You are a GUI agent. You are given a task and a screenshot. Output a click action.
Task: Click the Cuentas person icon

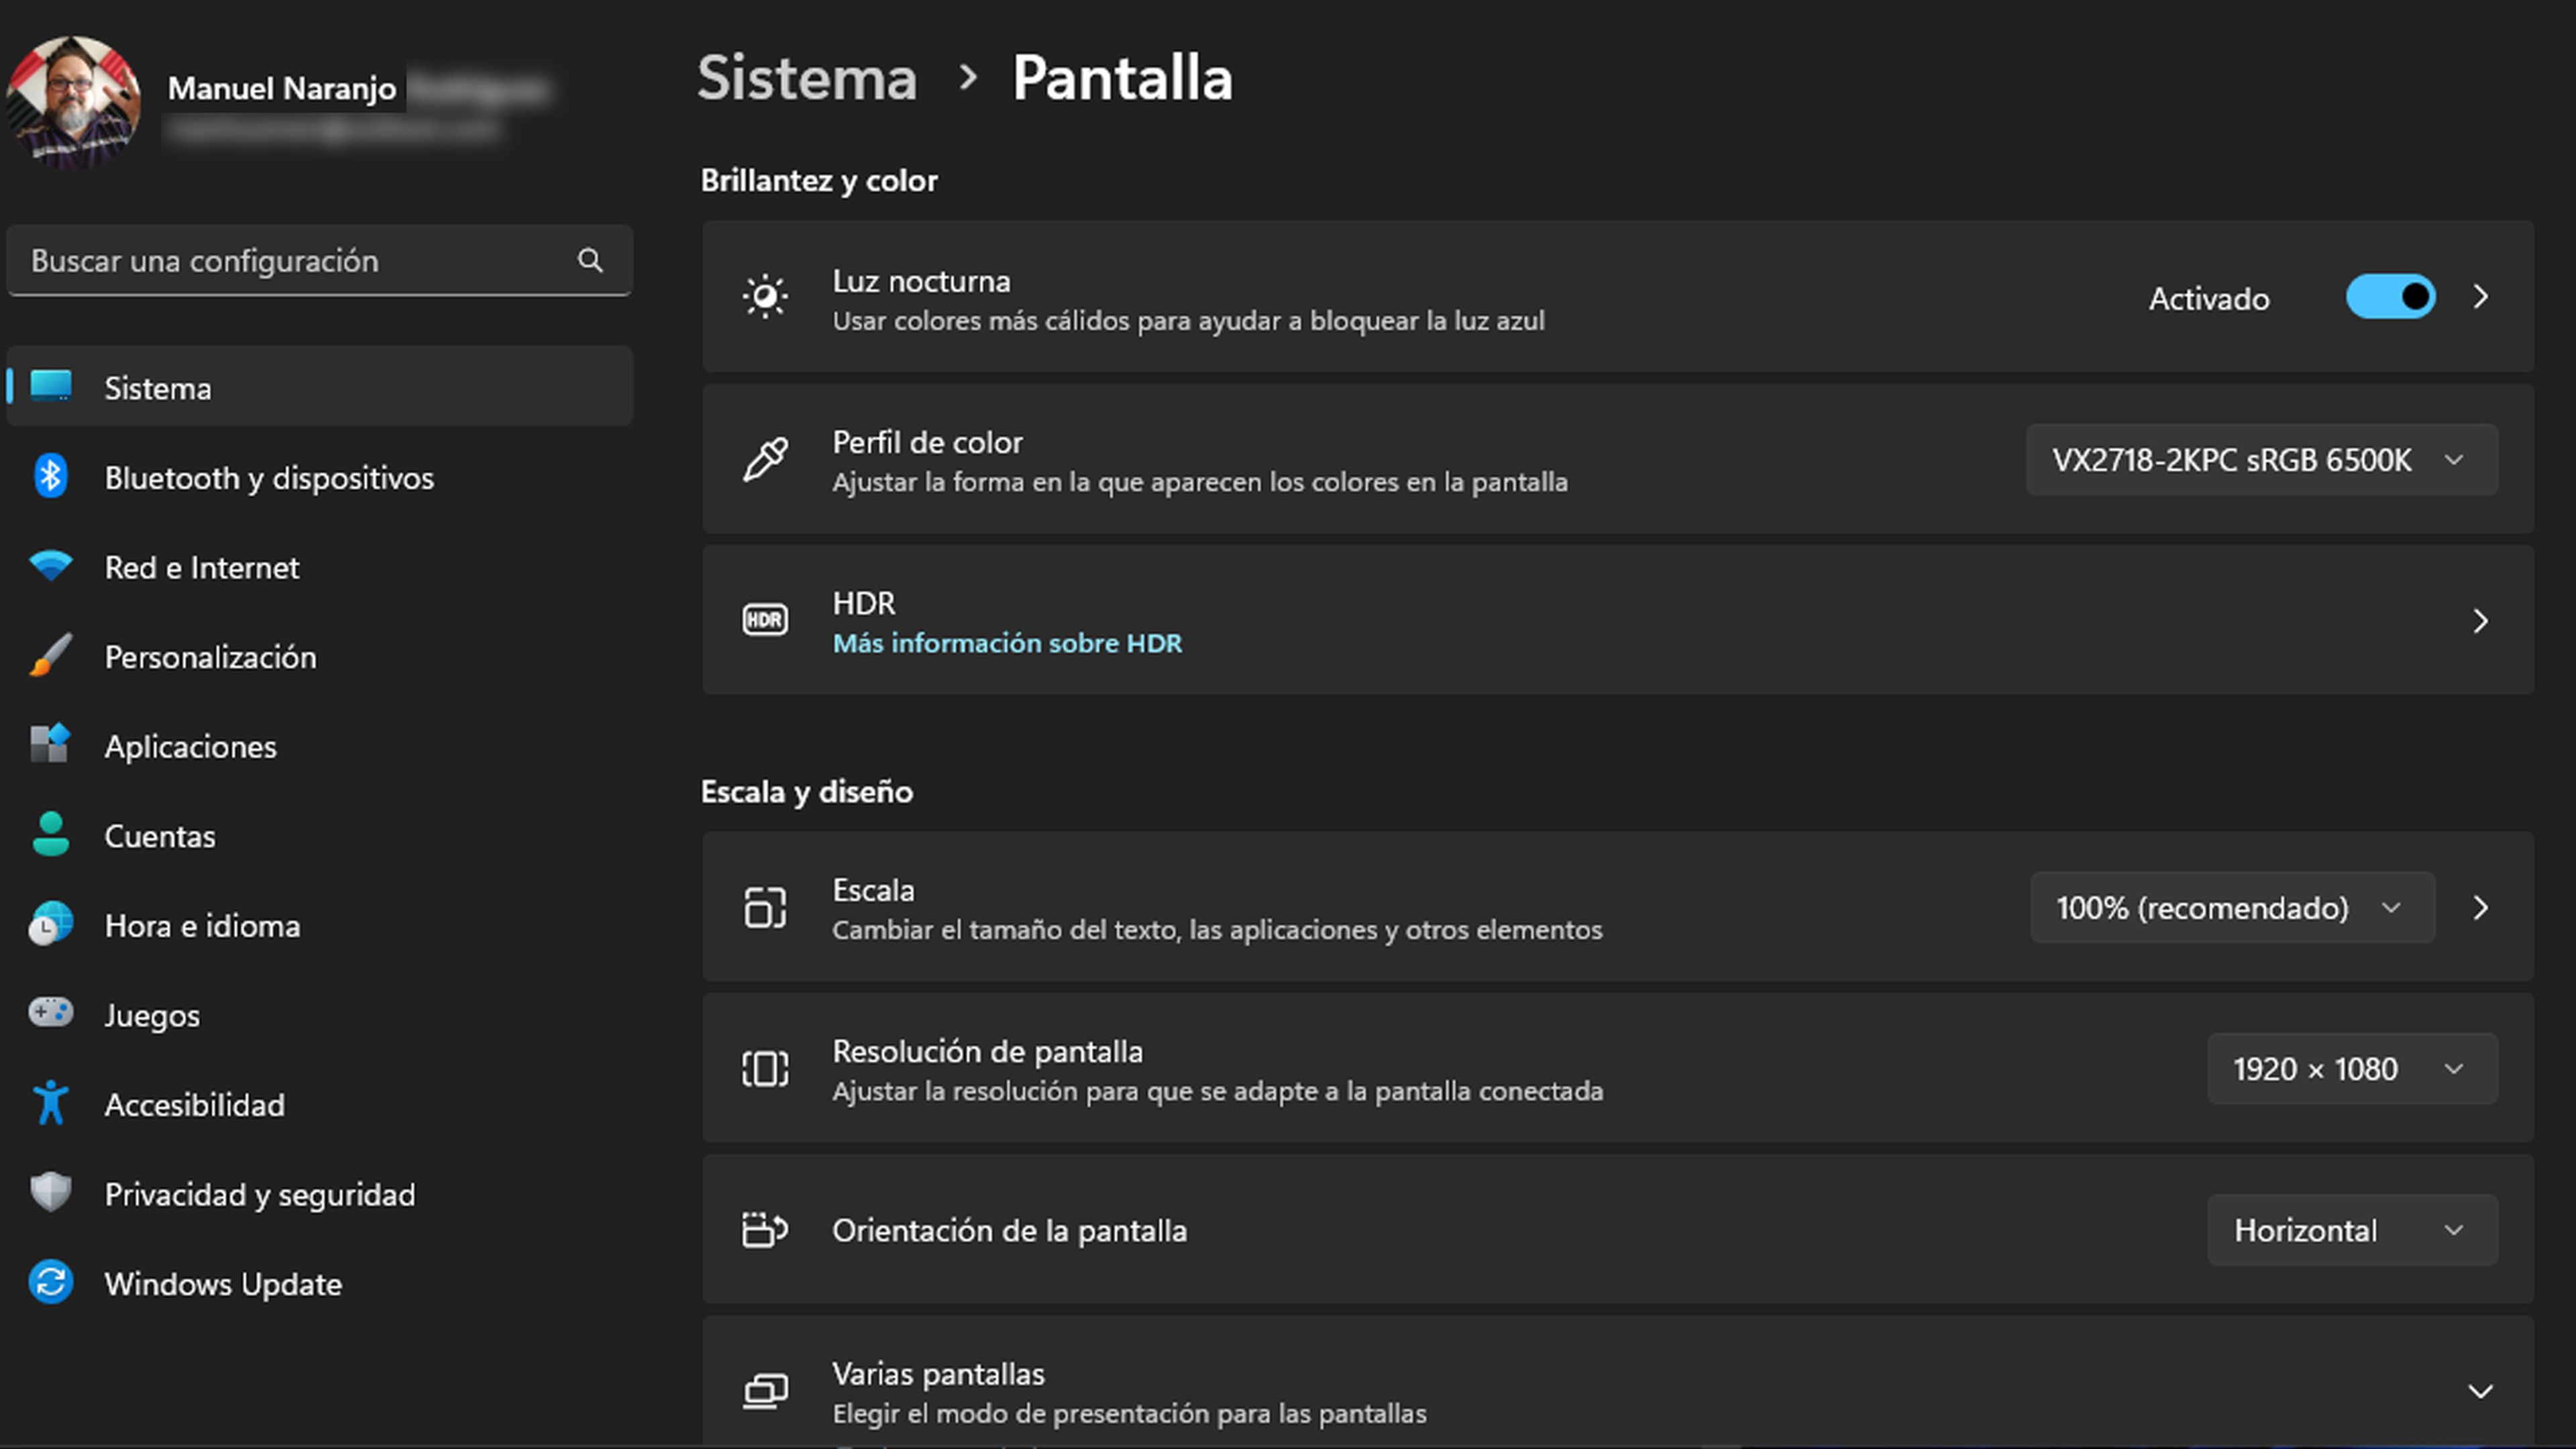[50, 835]
